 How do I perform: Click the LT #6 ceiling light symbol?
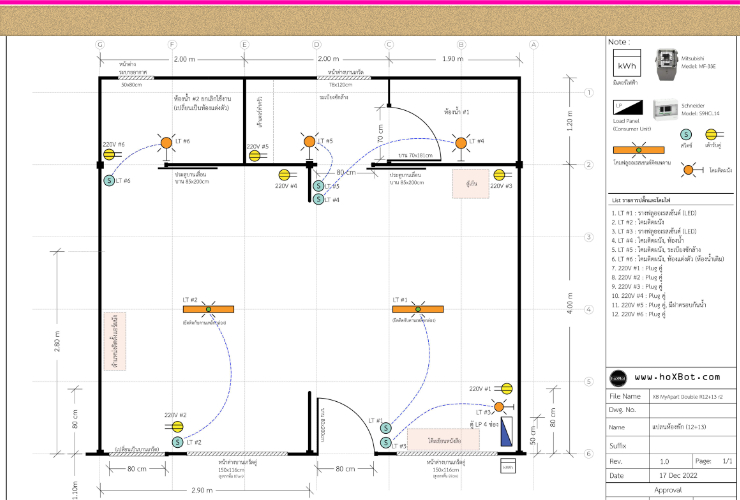pyautogui.click(x=167, y=143)
